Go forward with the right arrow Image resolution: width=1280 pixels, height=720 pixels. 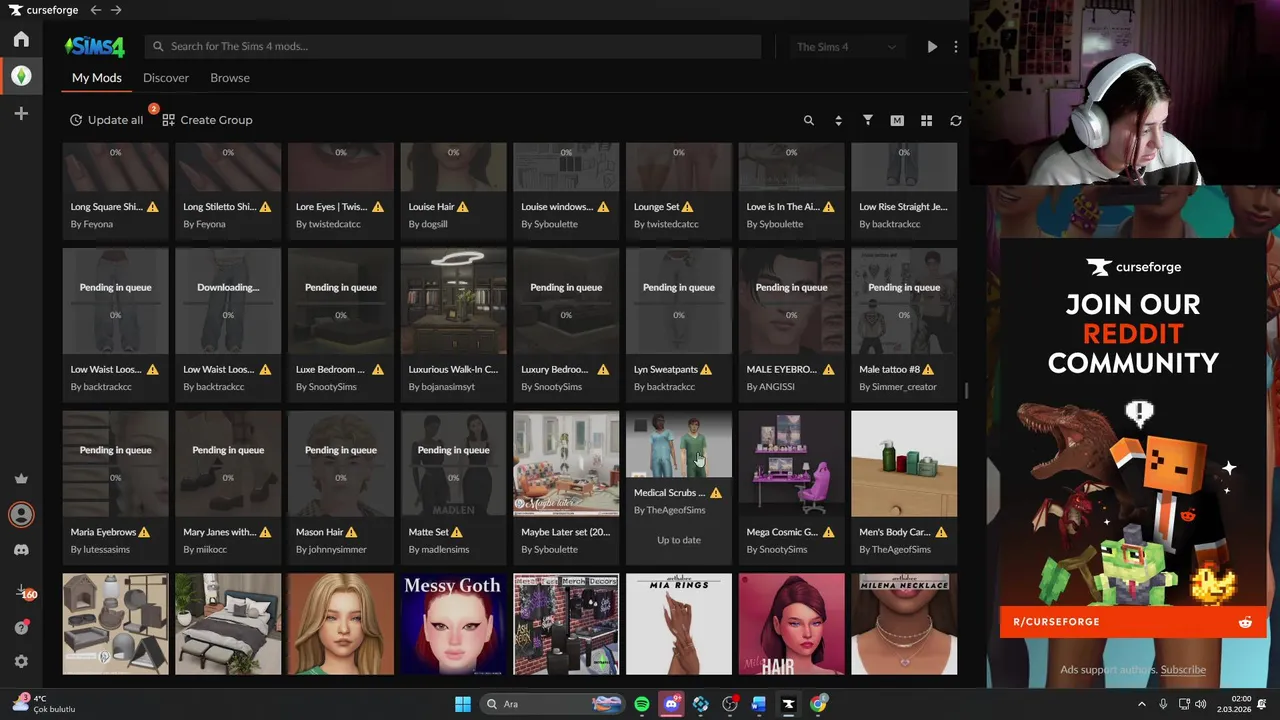[116, 10]
